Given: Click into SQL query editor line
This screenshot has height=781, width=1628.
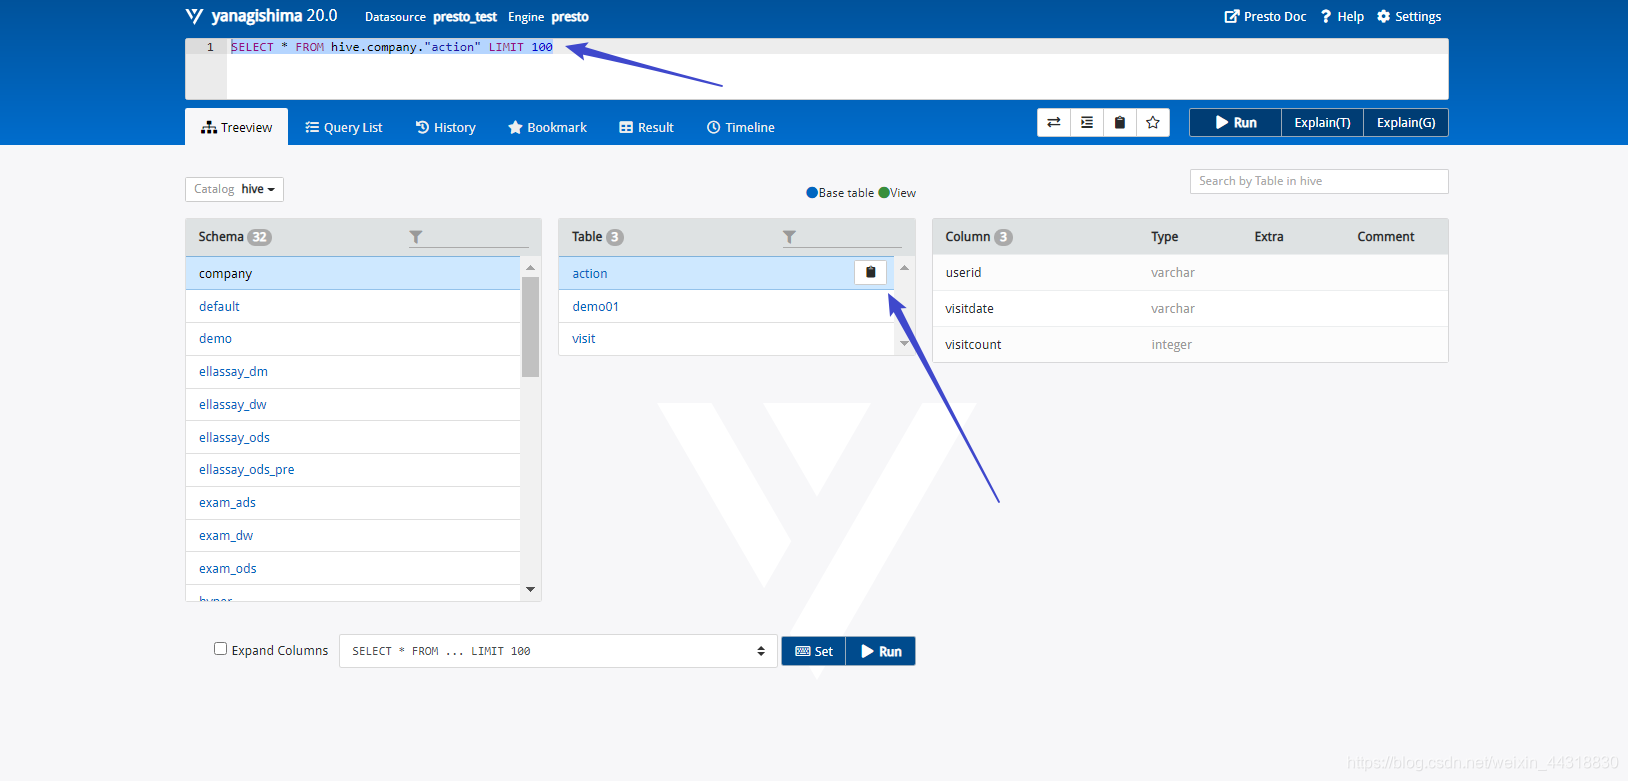Looking at the screenshot, I should [837, 47].
